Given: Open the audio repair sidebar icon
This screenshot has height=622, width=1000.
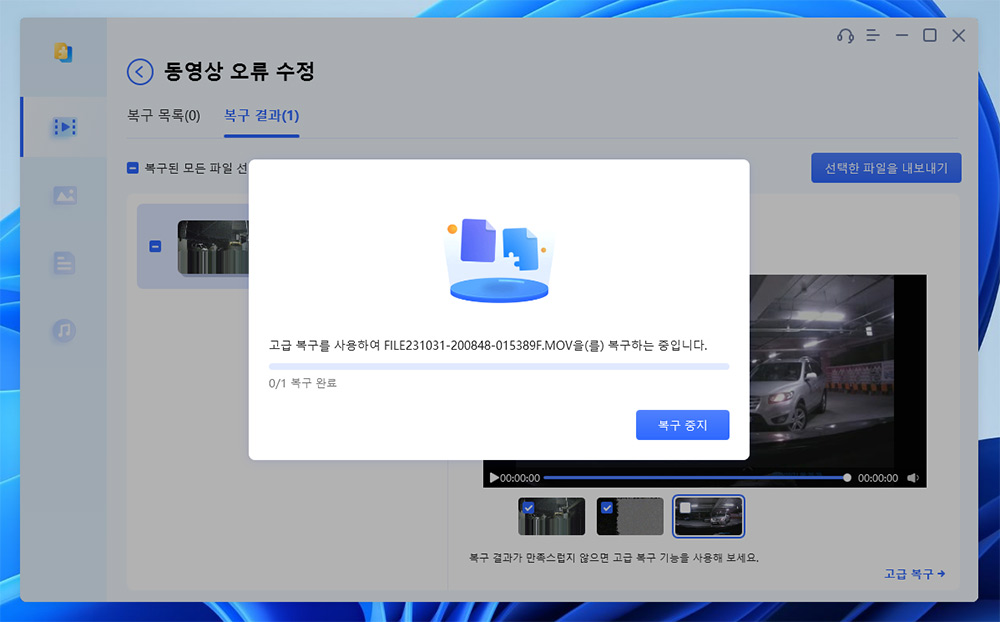Looking at the screenshot, I should click(x=64, y=330).
